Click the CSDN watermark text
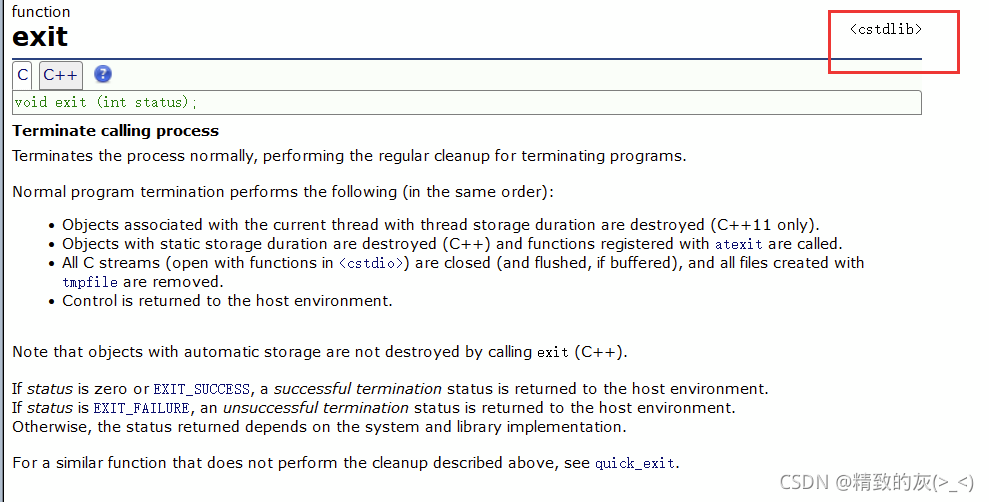Image resolution: width=989 pixels, height=502 pixels. (877, 482)
